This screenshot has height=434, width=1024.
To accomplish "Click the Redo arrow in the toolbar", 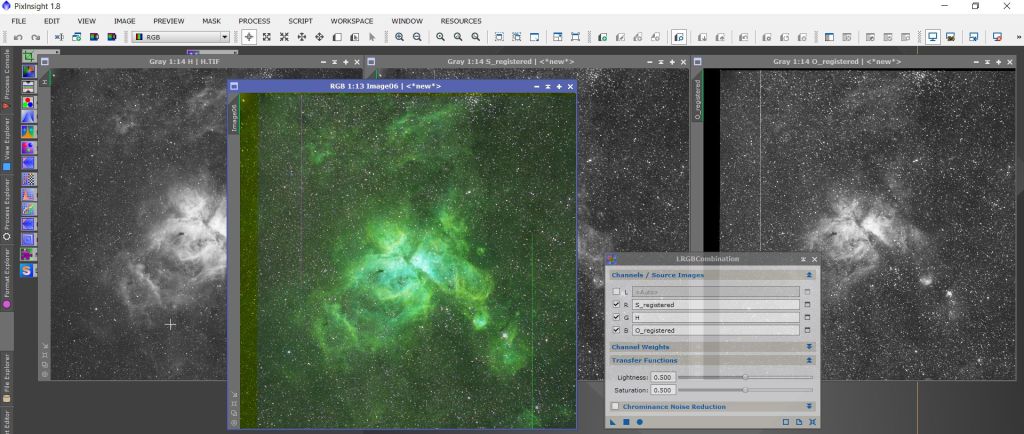I will (x=36, y=37).
